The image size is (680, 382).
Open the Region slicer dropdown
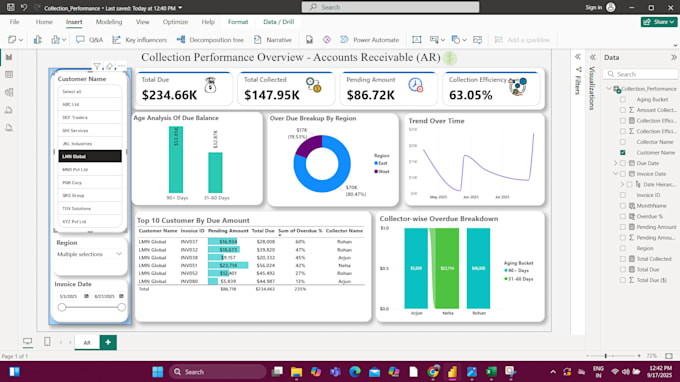[x=119, y=254]
